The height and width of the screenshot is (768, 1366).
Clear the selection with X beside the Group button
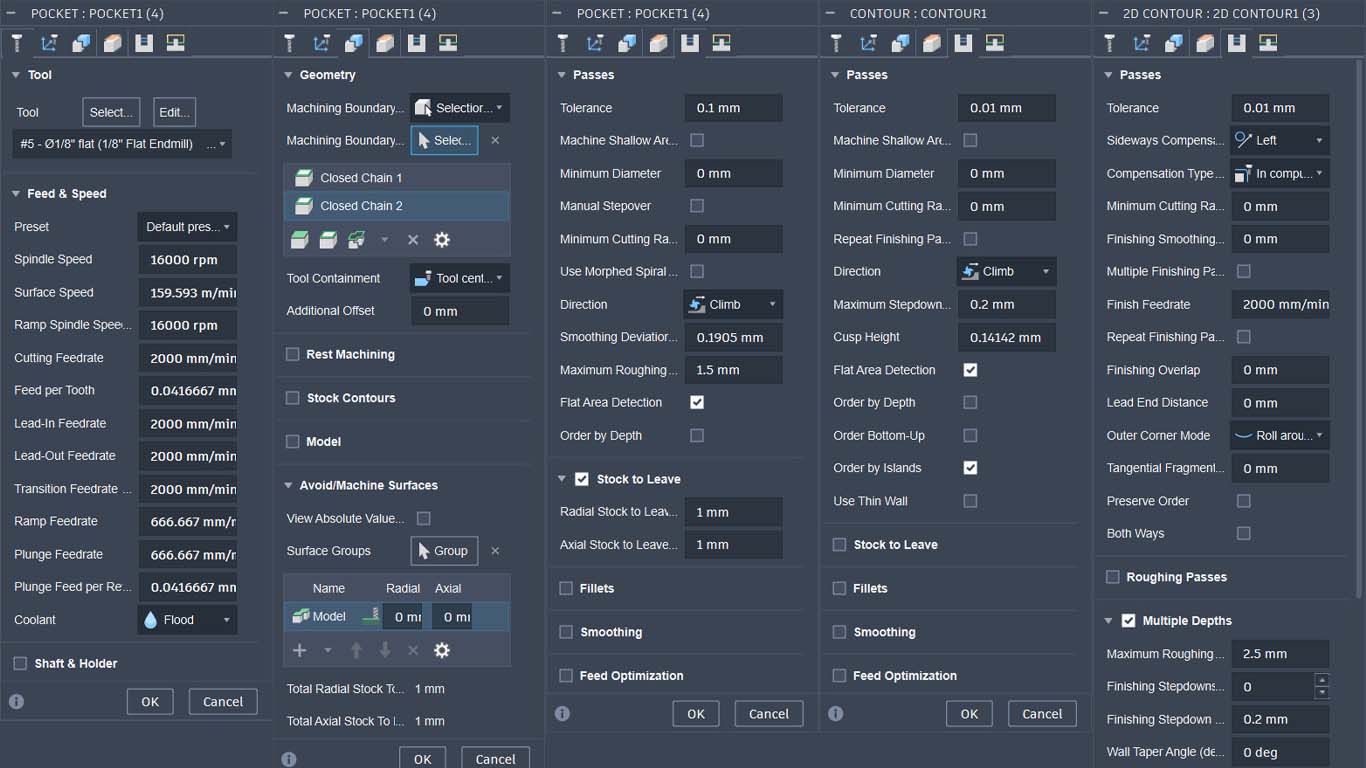tap(495, 551)
